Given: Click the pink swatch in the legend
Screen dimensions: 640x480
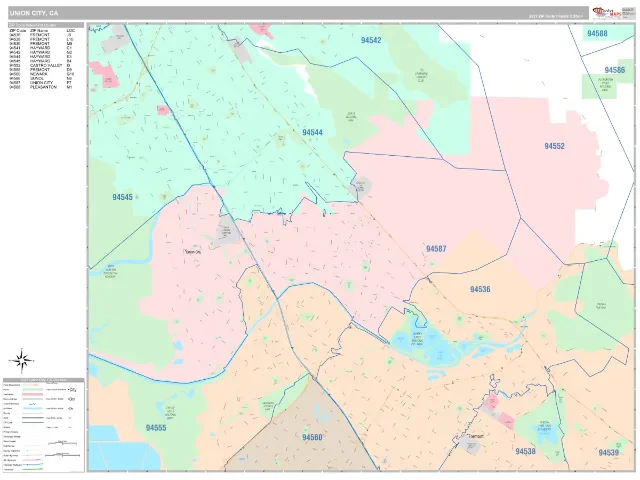Looking at the screenshot, I should (32, 394).
